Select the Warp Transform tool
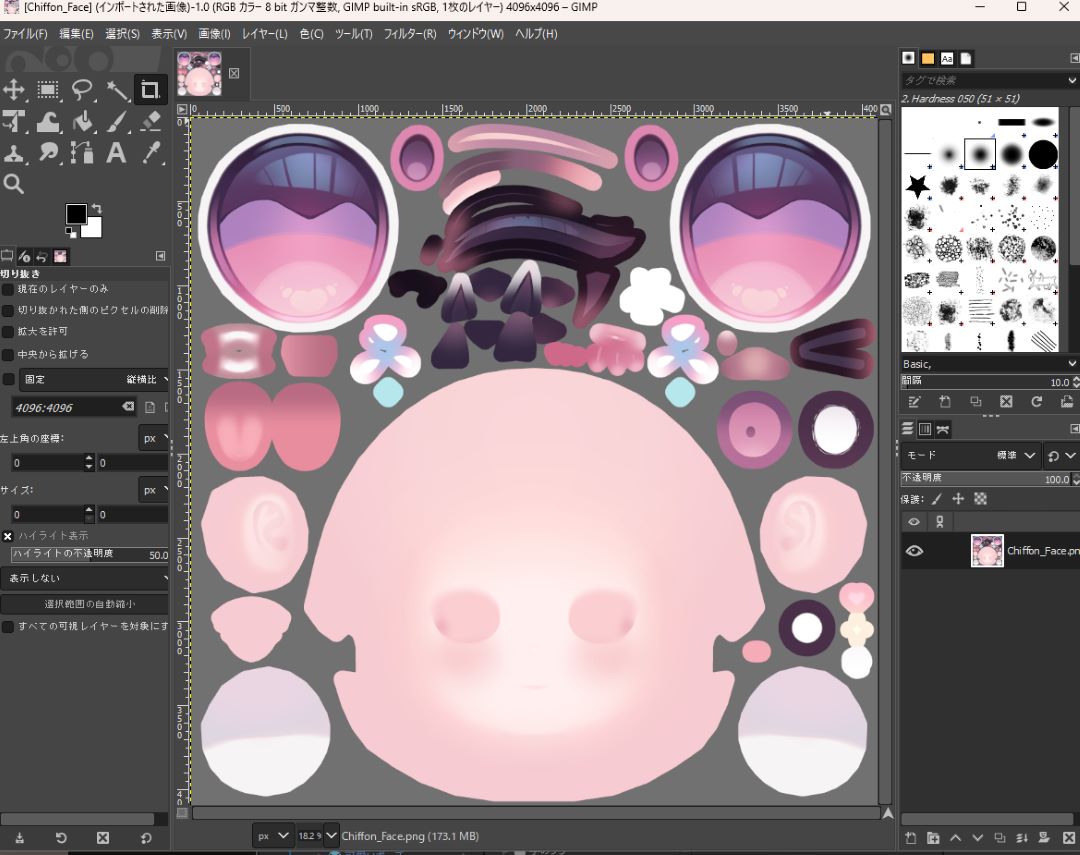The width and height of the screenshot is (1080, 855). [48, 121]
